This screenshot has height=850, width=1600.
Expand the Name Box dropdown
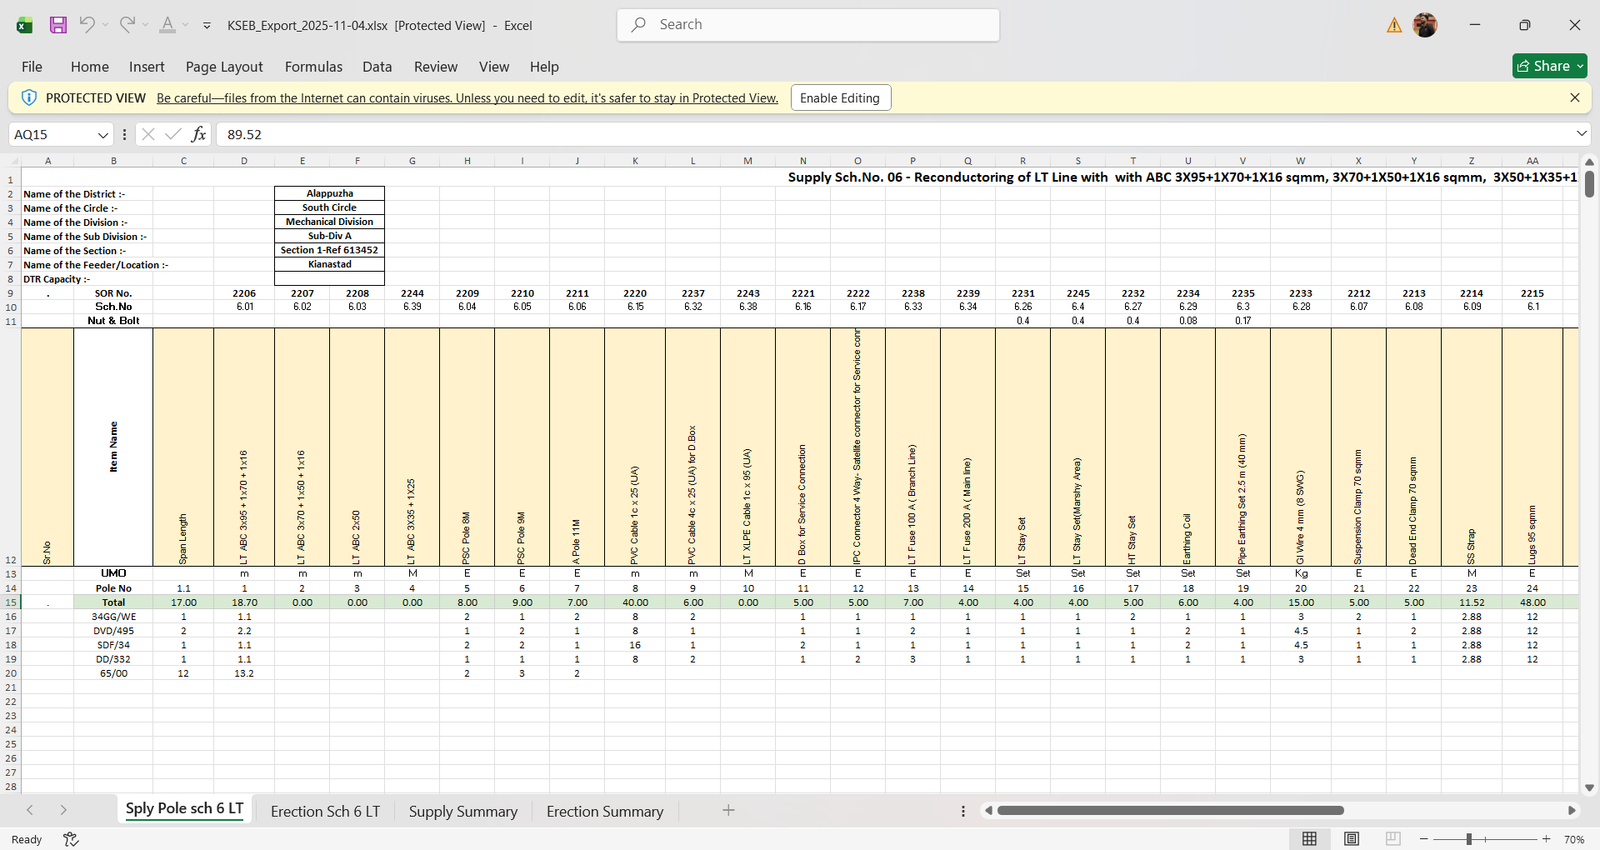(103, 134)
